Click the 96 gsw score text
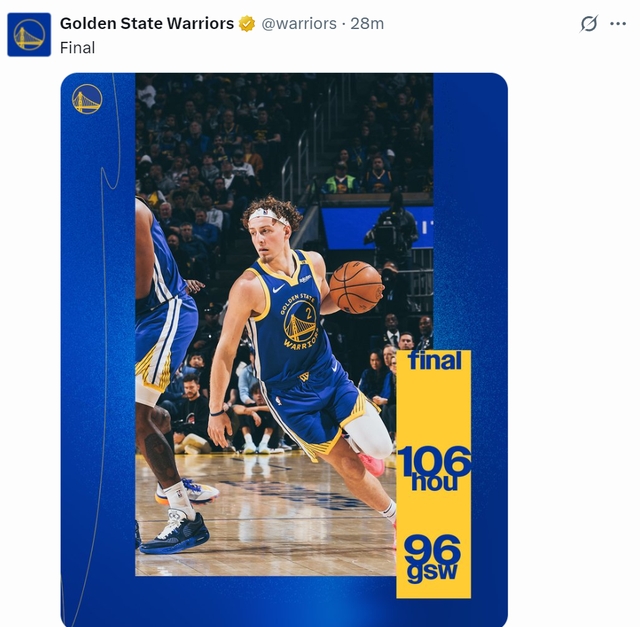 [433, 559]
